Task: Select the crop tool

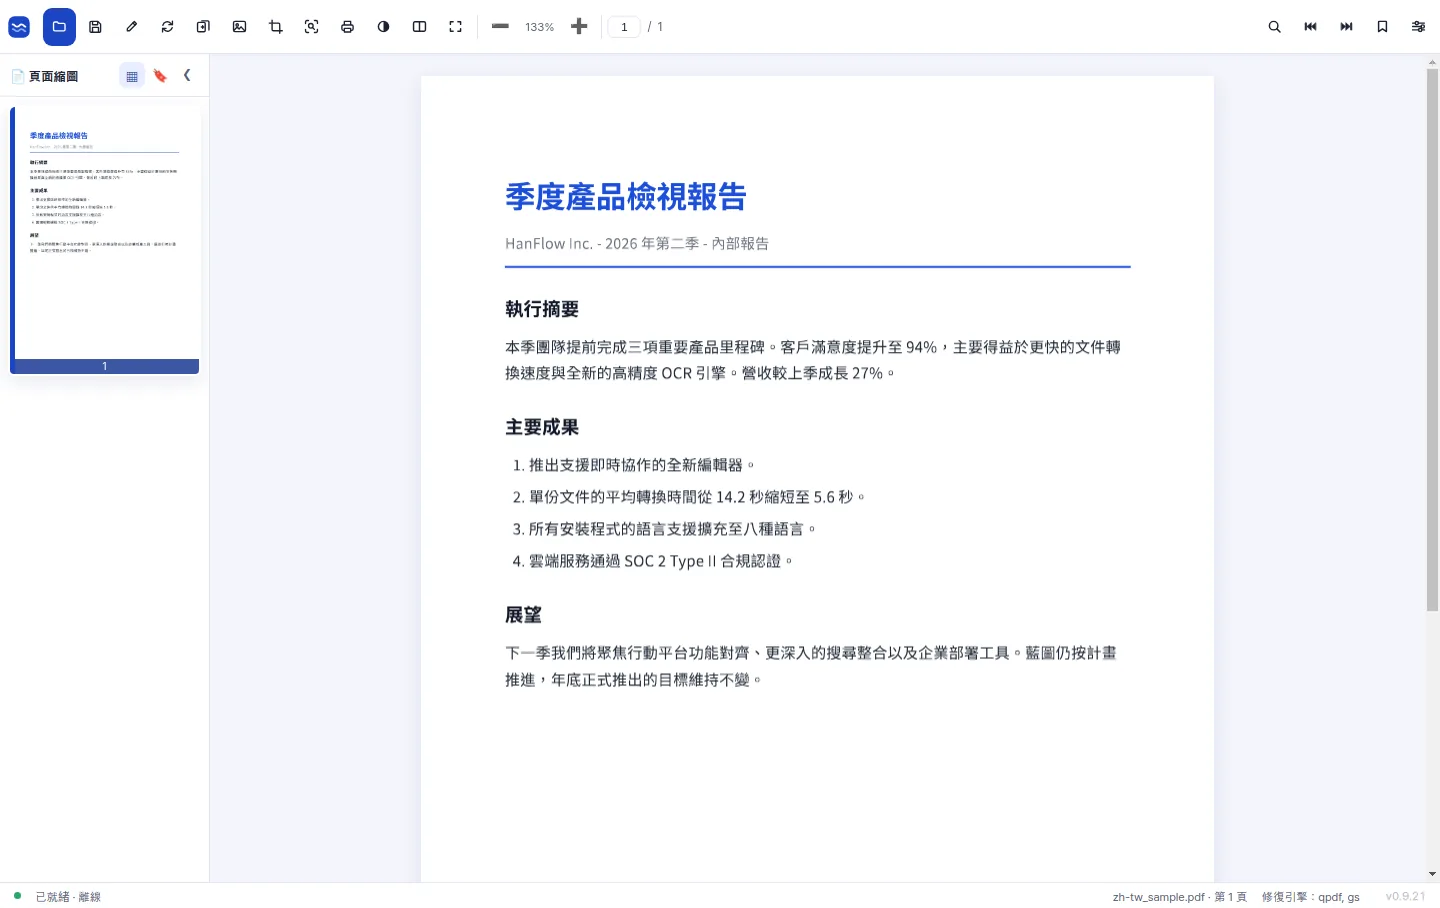Action: click(276, 27)
